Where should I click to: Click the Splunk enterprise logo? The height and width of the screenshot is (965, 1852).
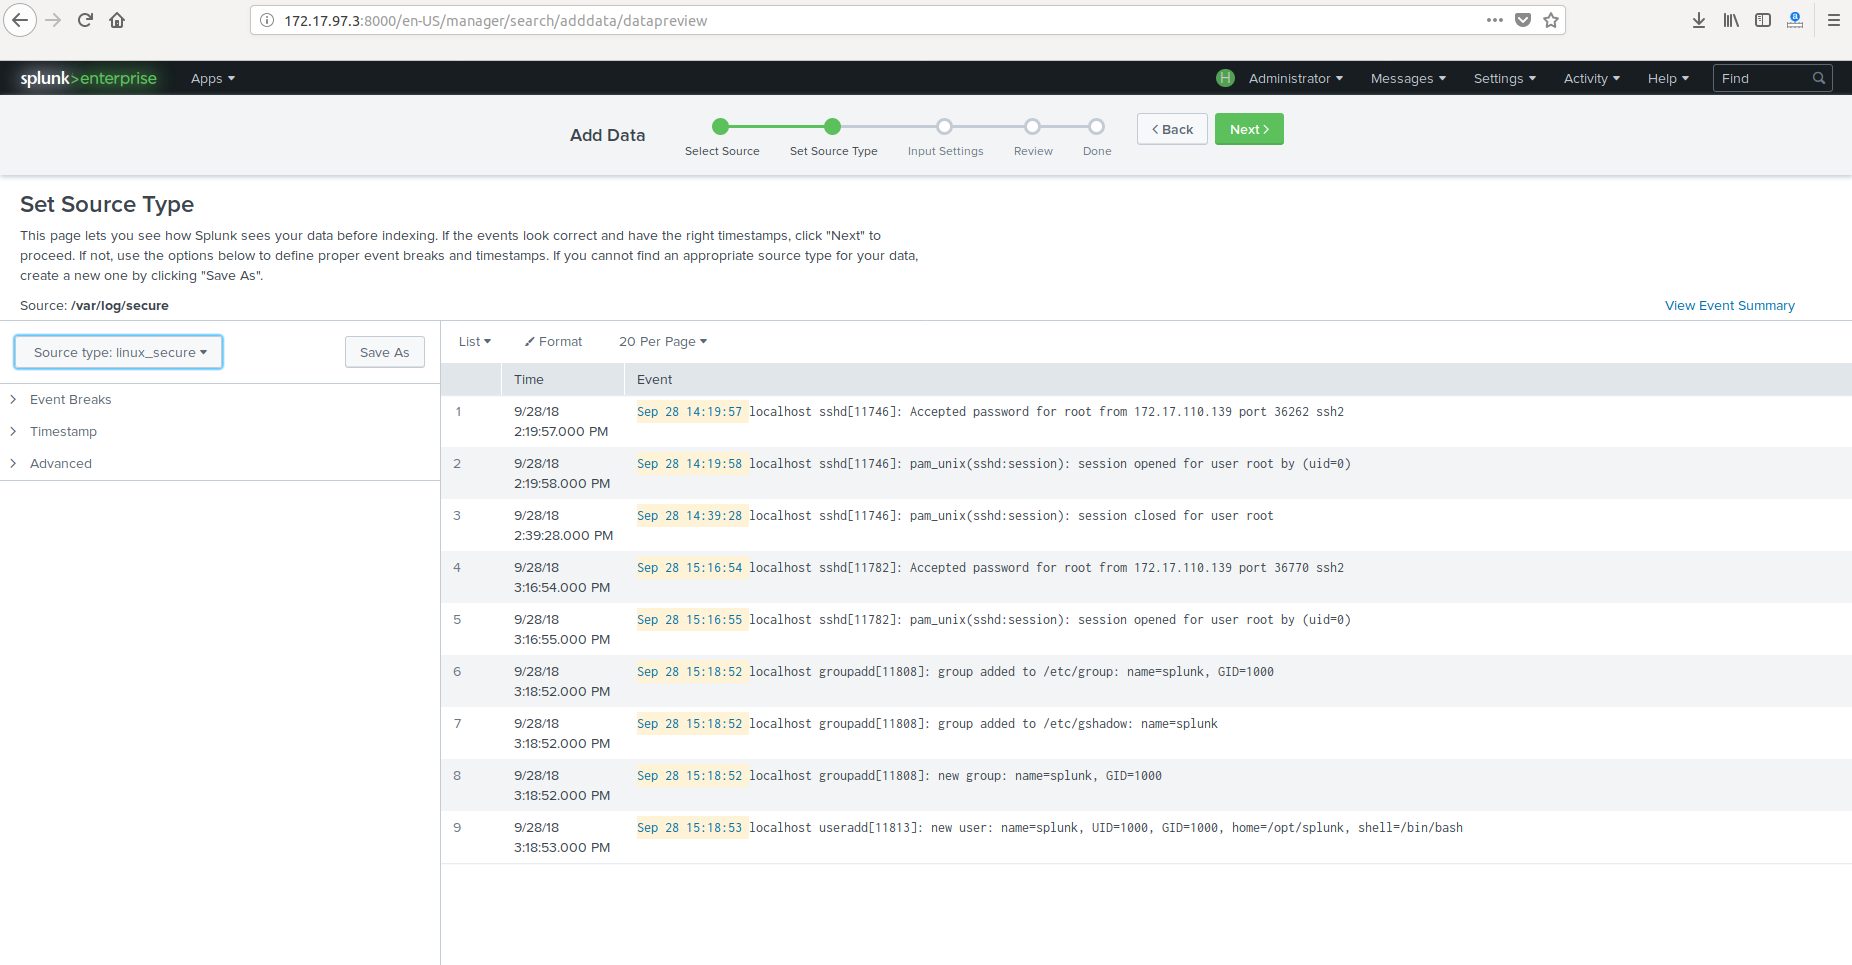click(x=88, y=78)
